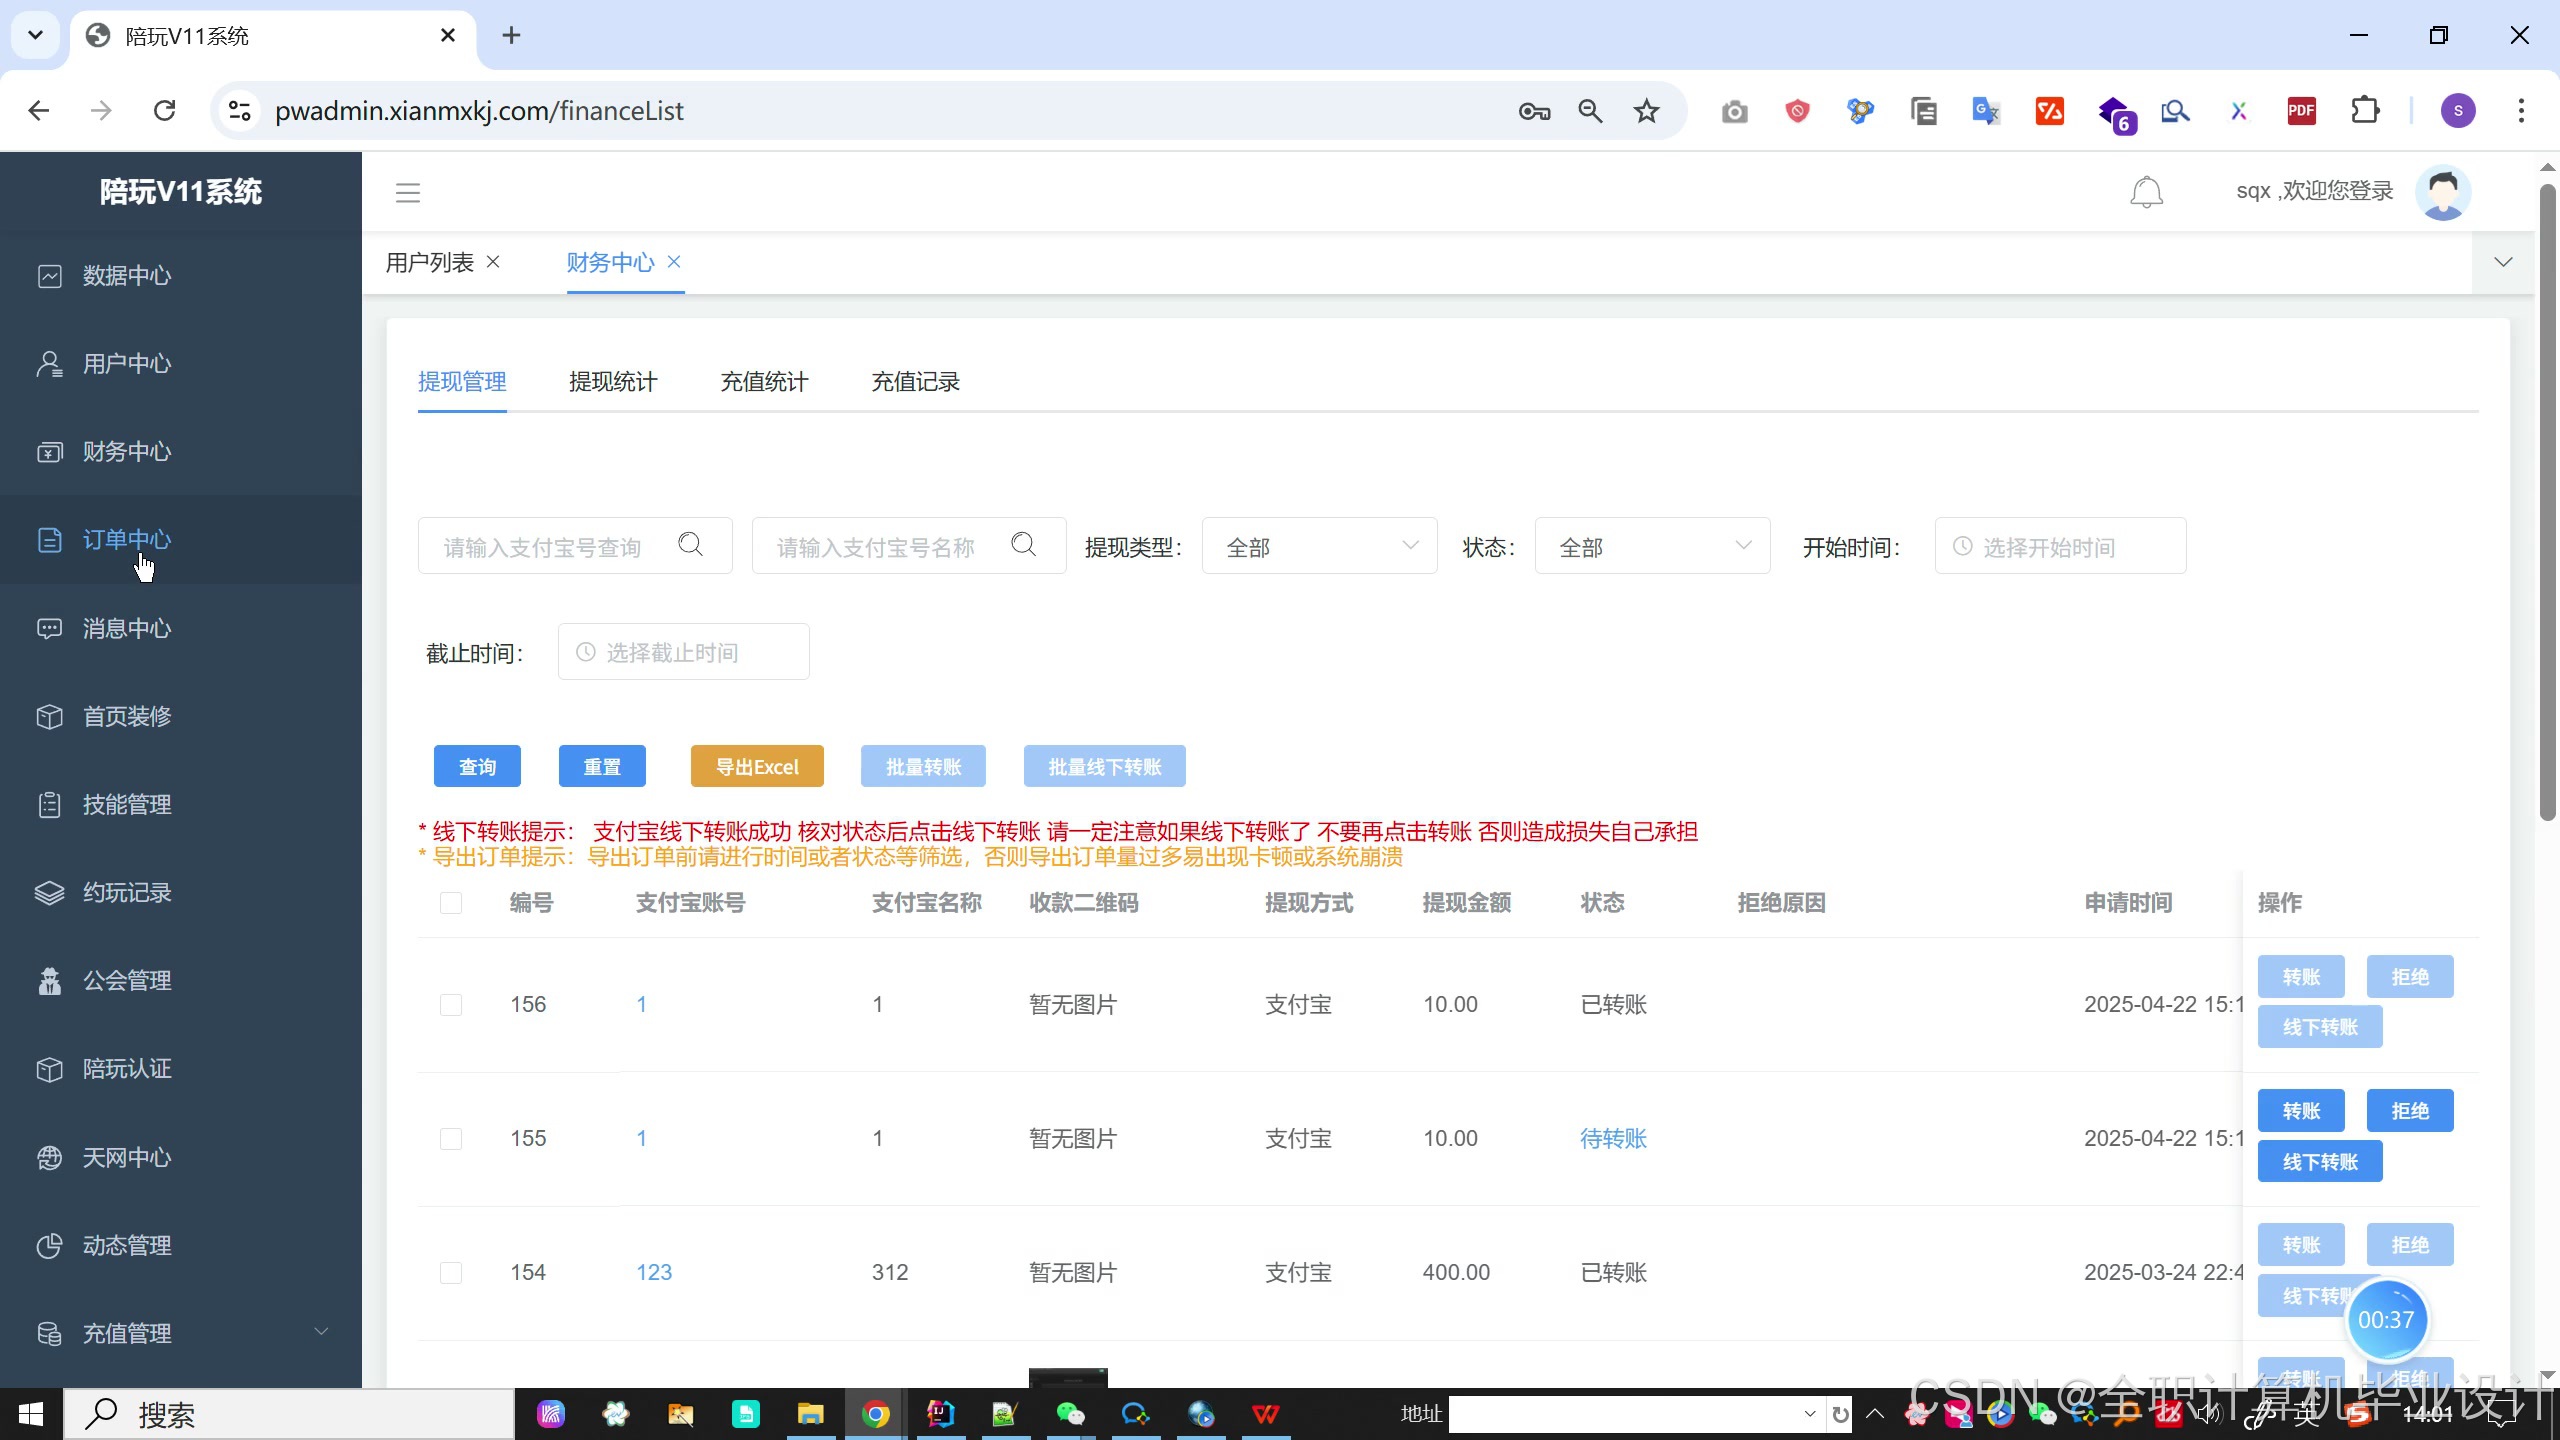Viewport: 2560px width, 1440px height.
Task: Click the user avatar icon
Action: click(x=2443, y=192)
